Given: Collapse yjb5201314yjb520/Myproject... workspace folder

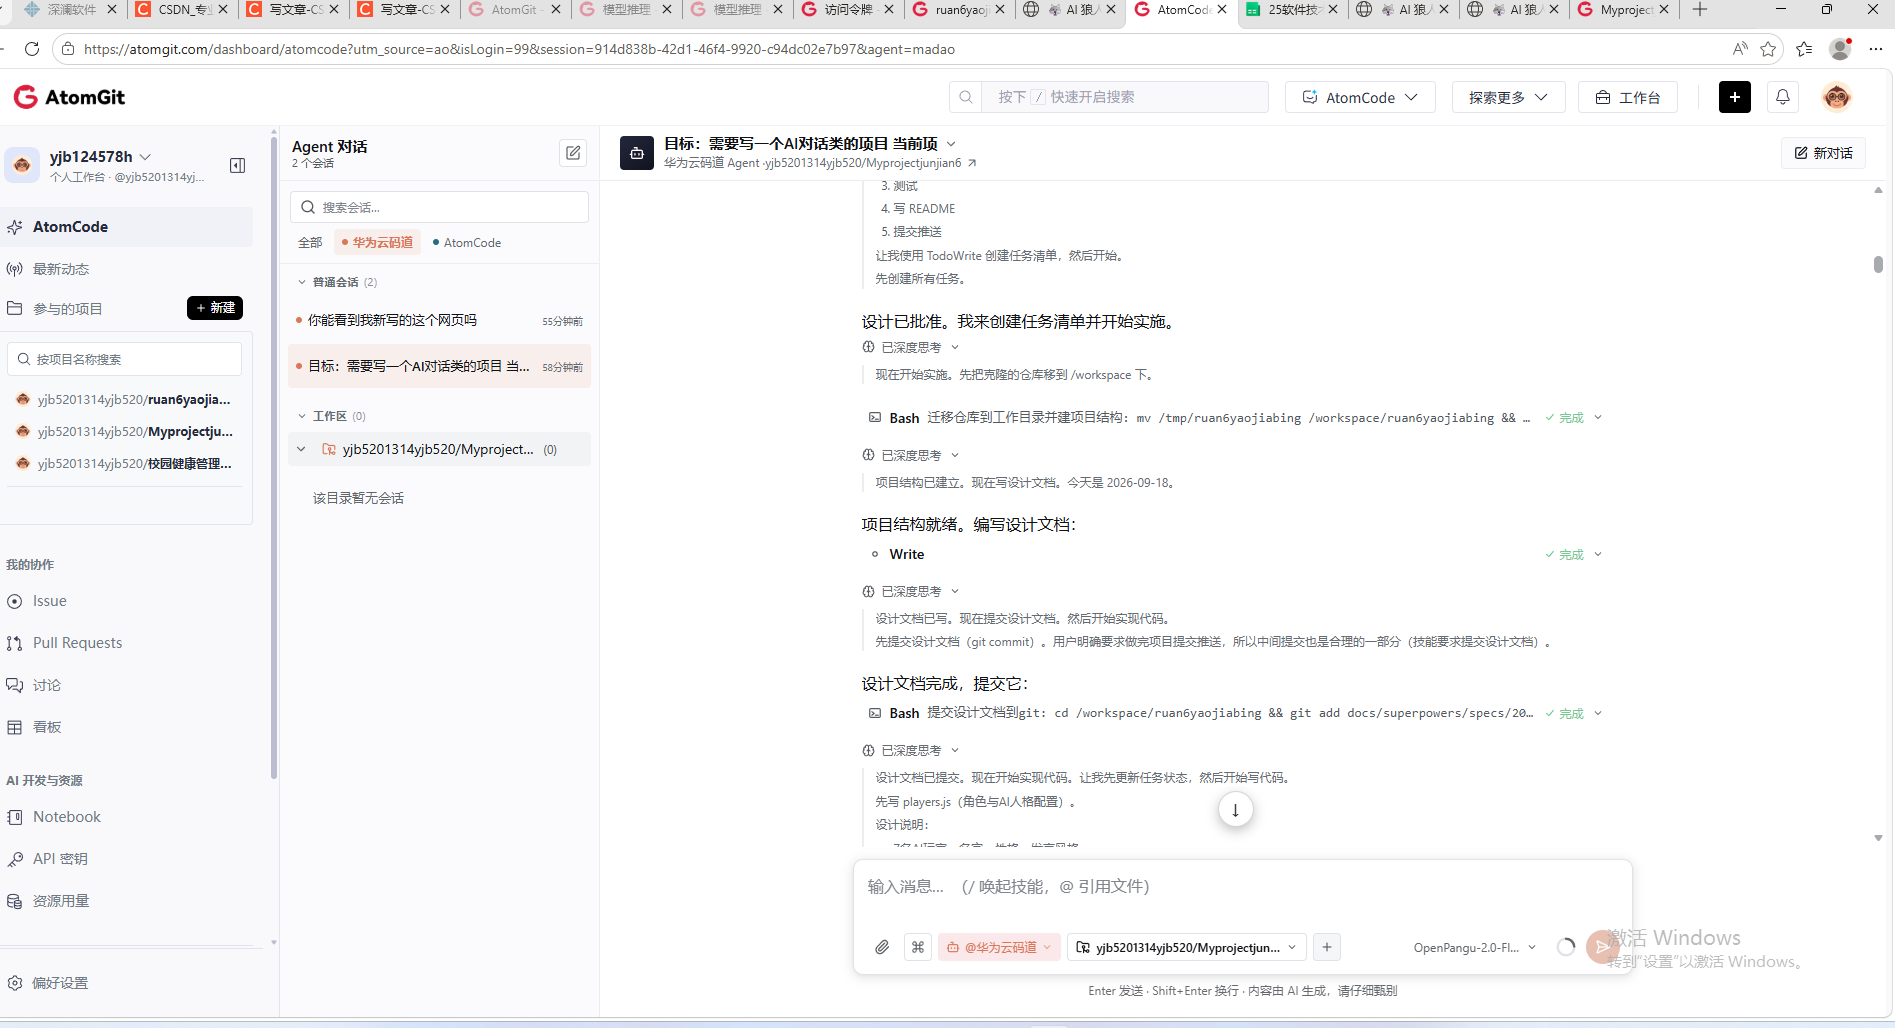Looking at the screenshot, I should [x=301, y=449].
